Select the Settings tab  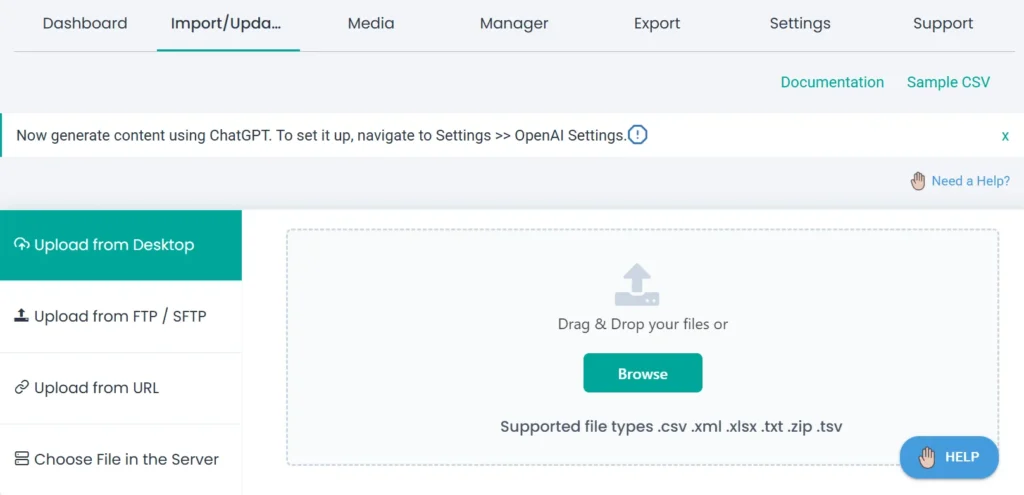tap(800, 23)
